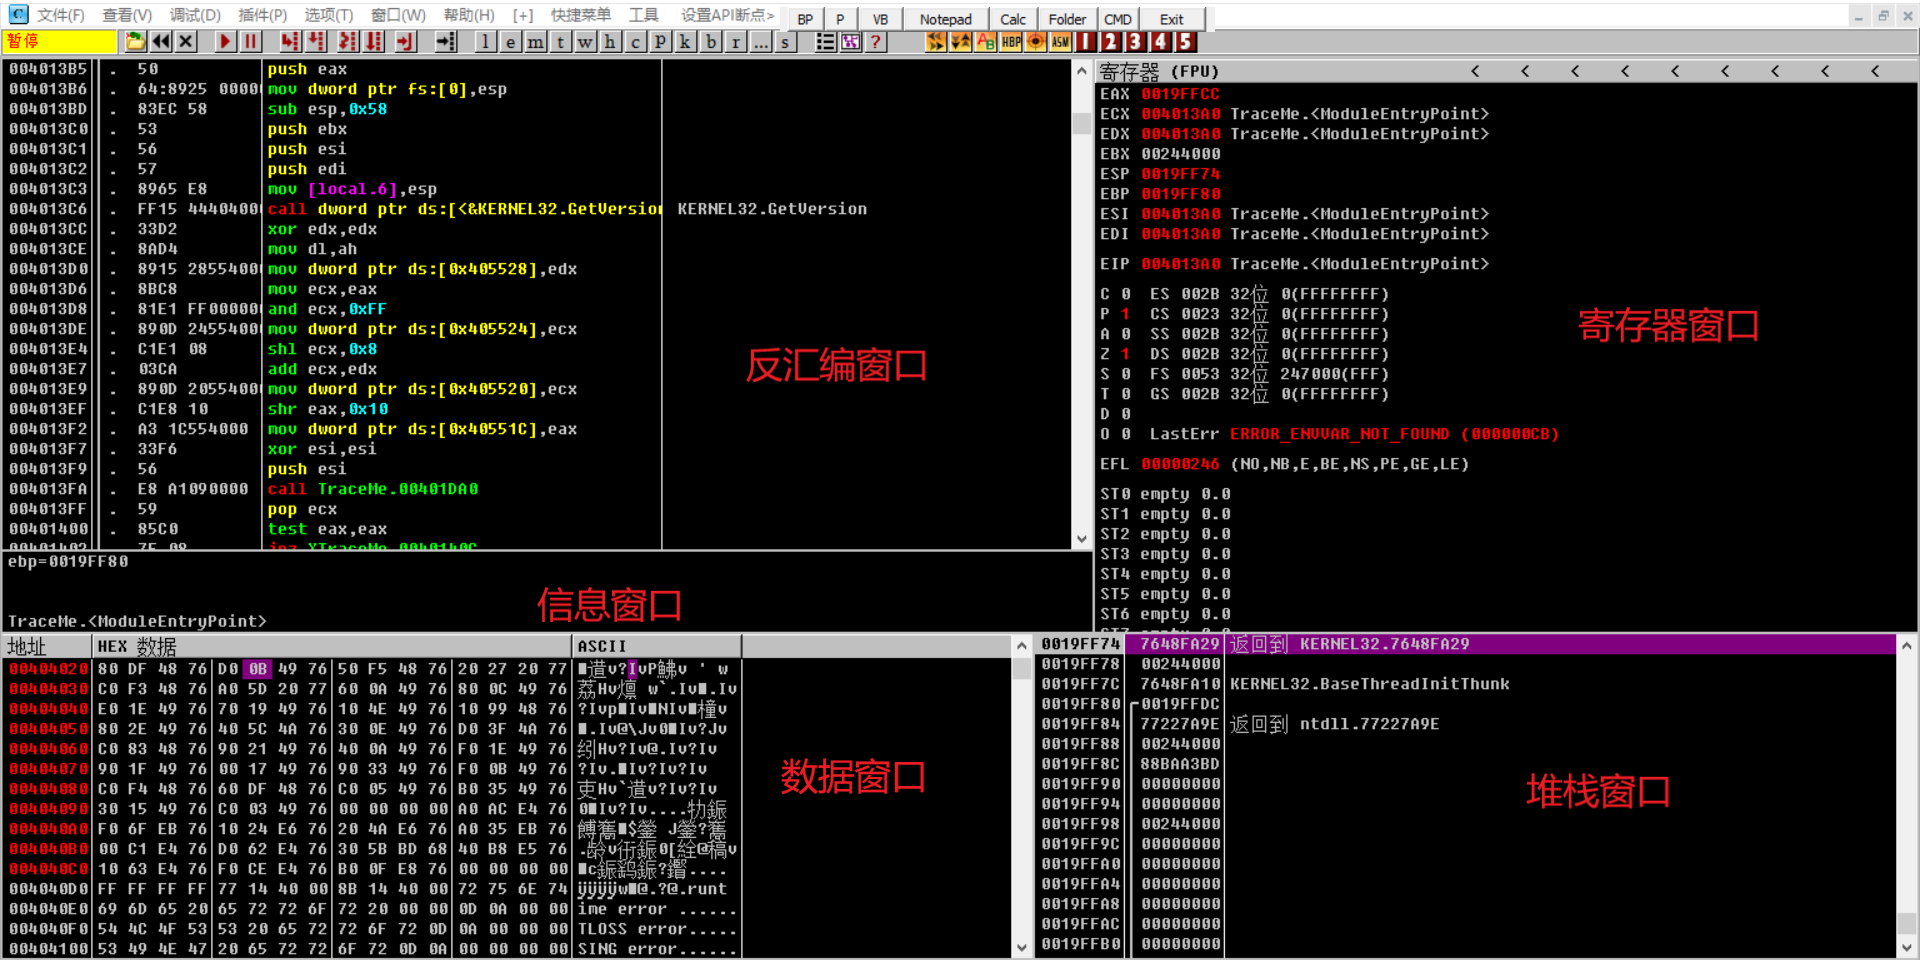1920x960 pixels.
Task: Select the EBX register value 00244000
Action: pyautogui.click(x=1180, y=154)
